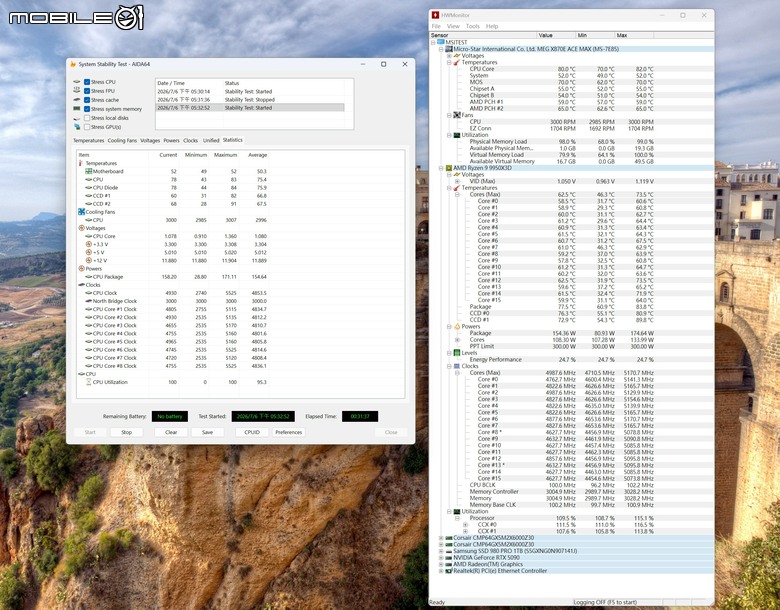Click the Clear button in AIDA64
780x610 pixels.
pos(171,432)
